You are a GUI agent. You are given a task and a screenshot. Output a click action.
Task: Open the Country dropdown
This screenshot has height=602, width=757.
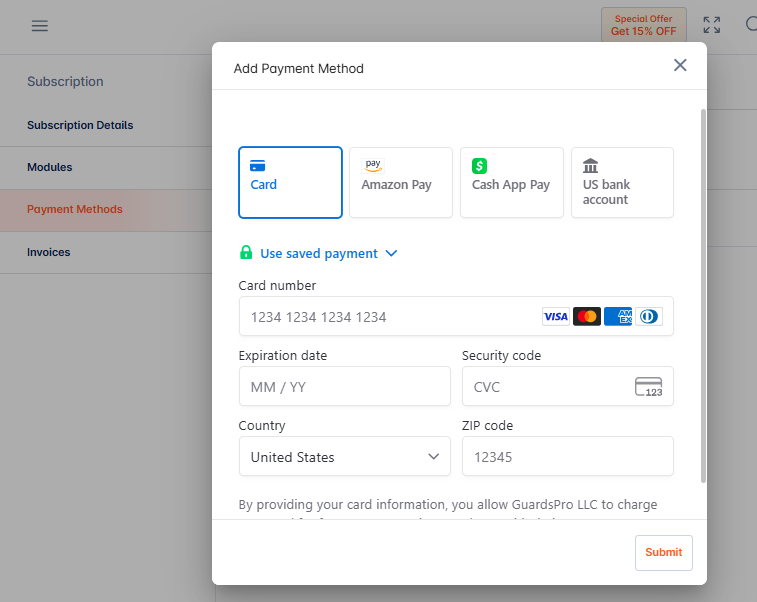point(345,457)
